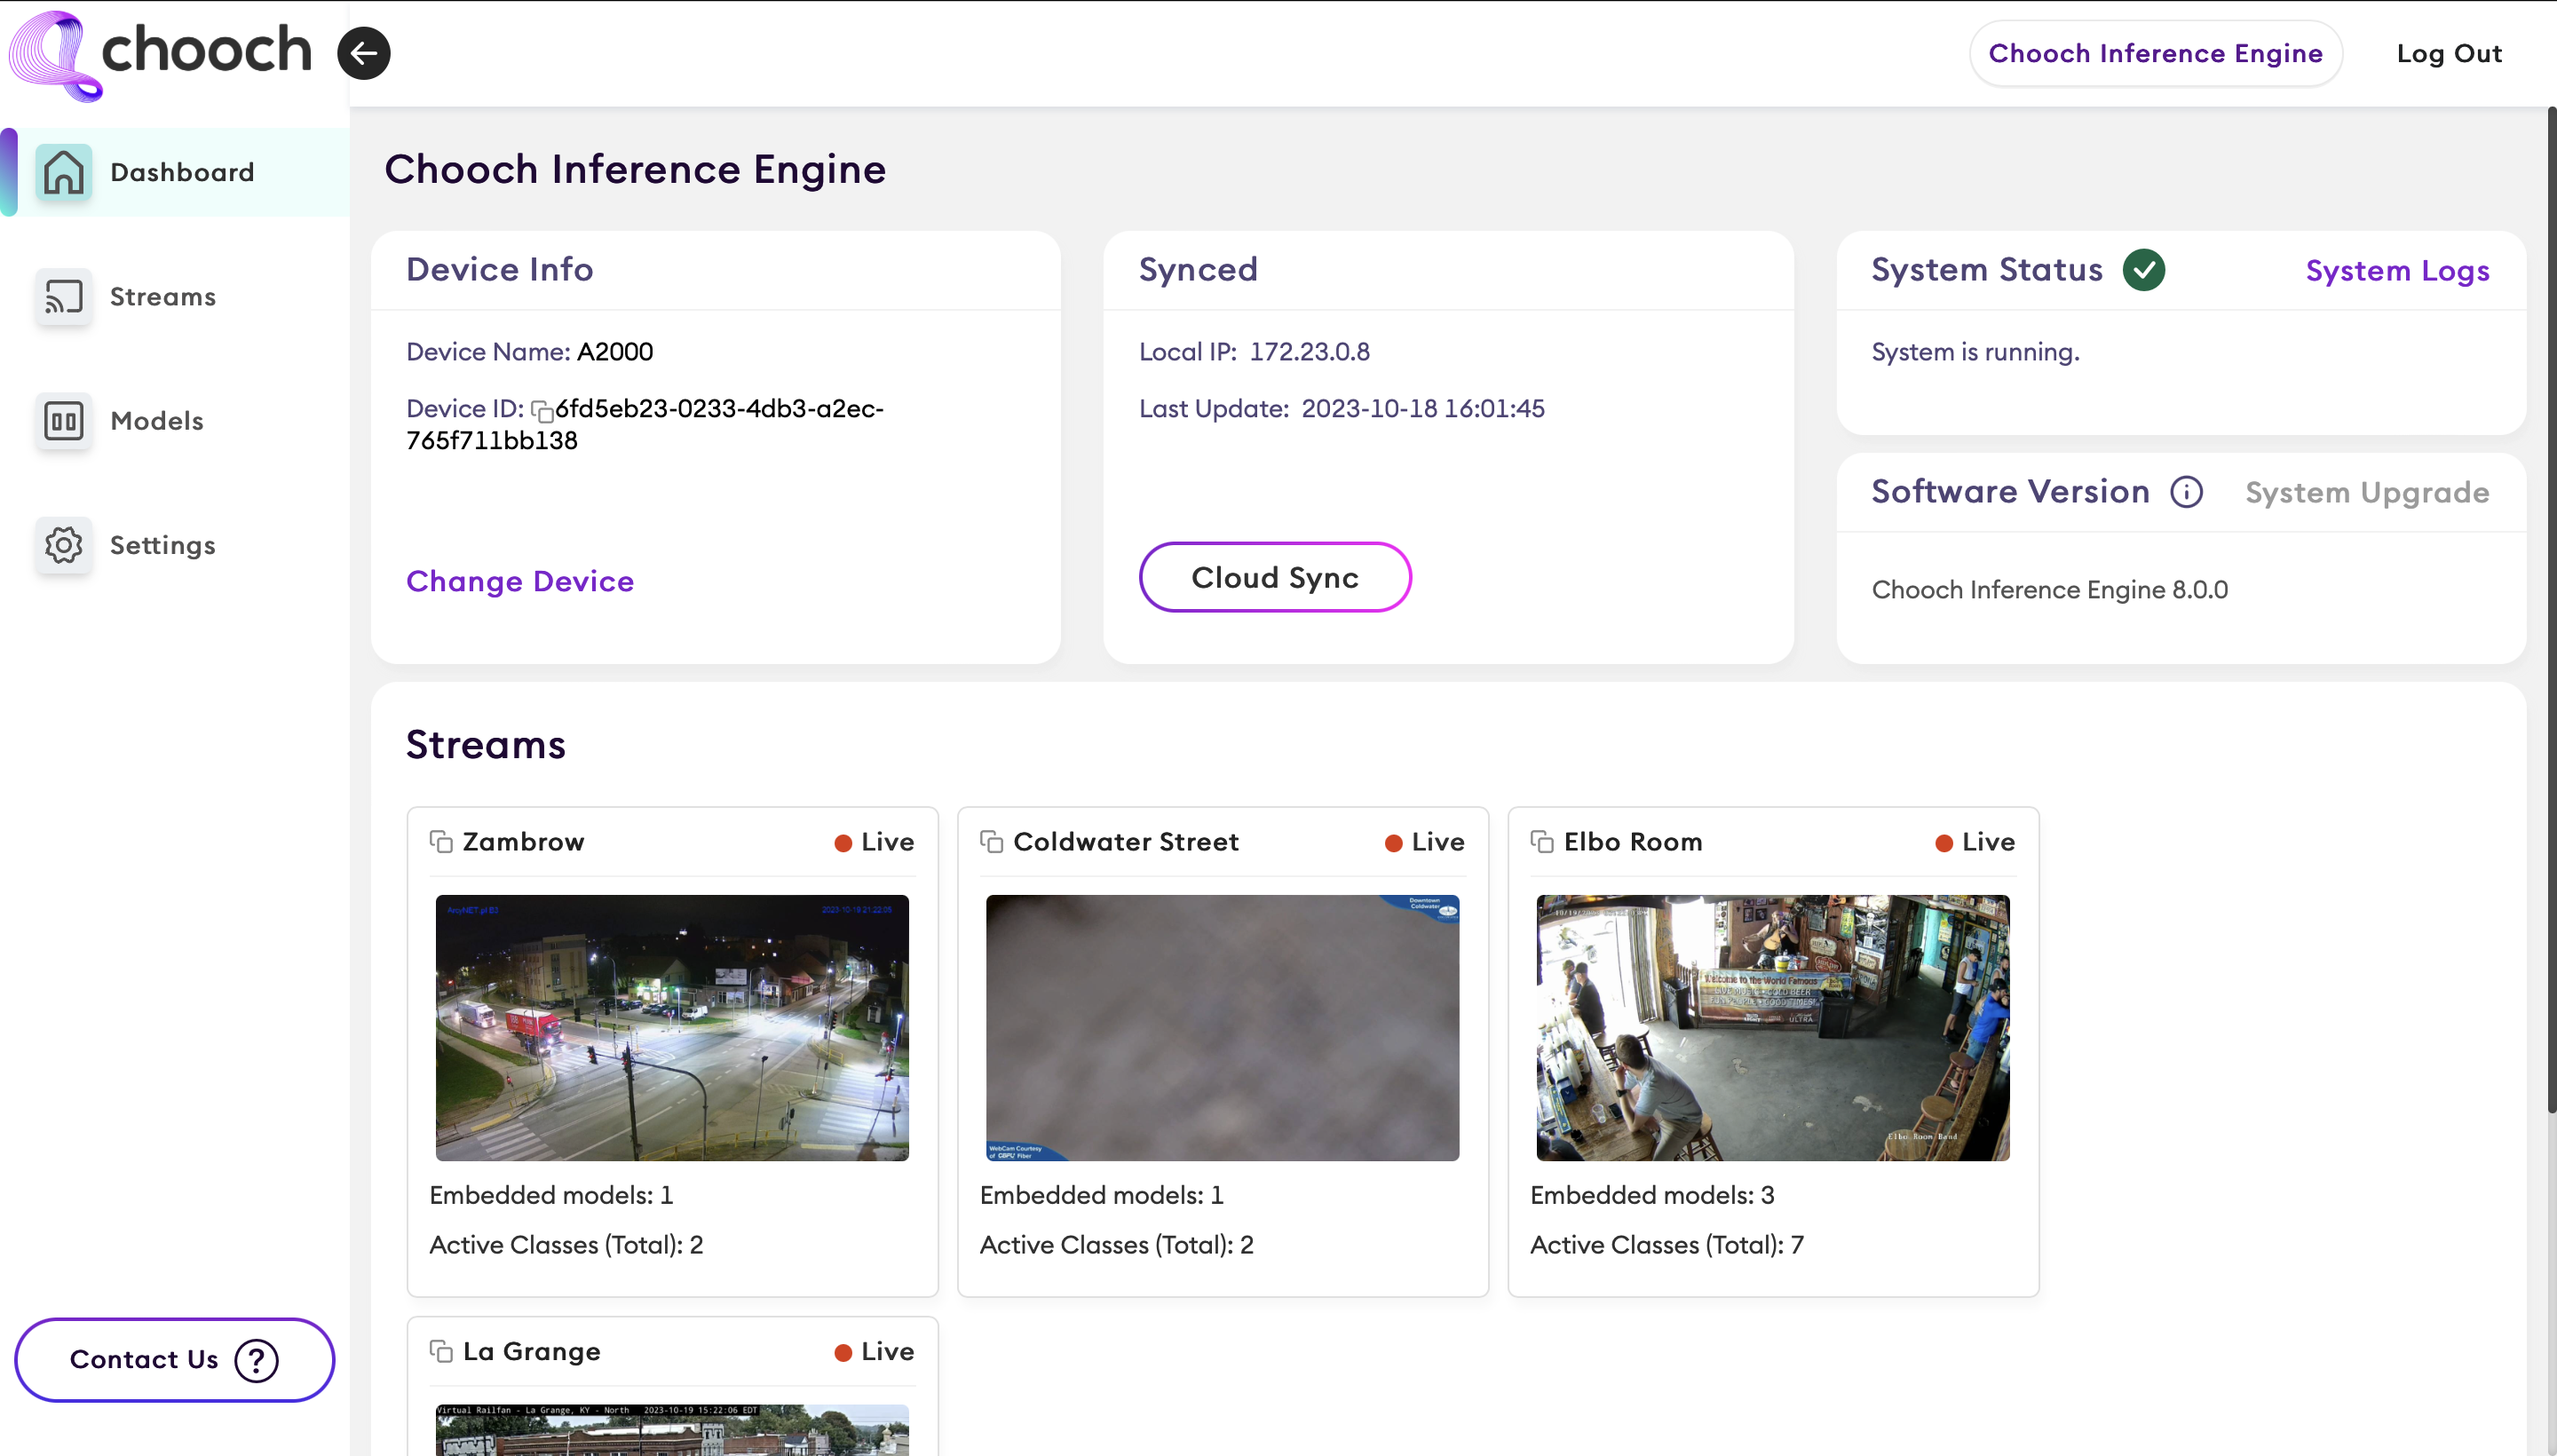The image size is (2557, 1456).
Task: Click the Zambrow stream title
Action: [523, 842]
